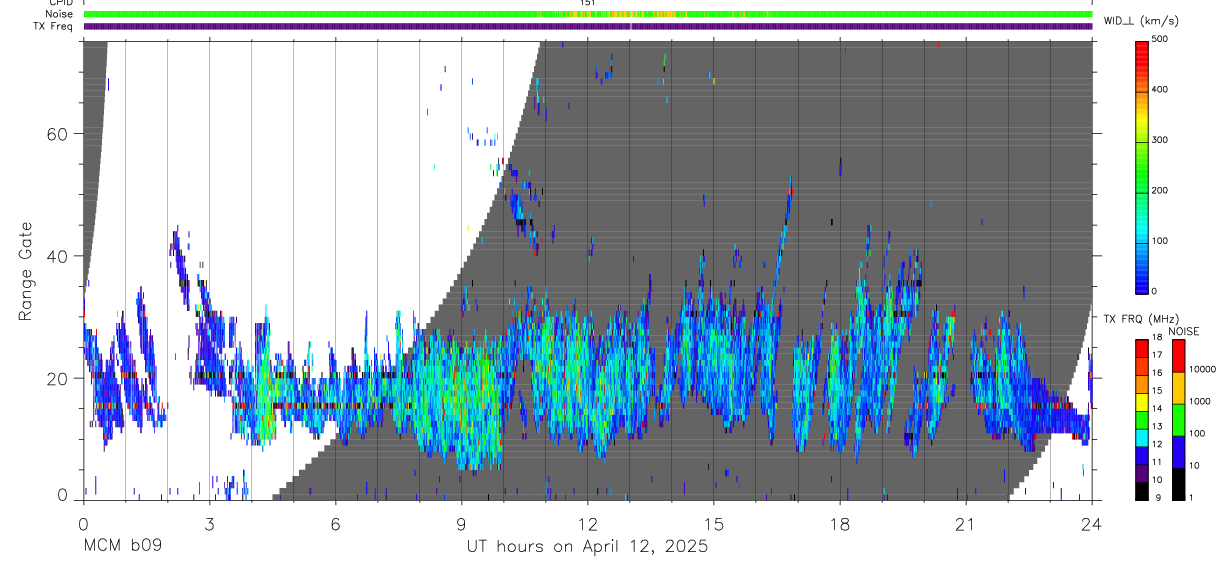The image size is (1228, 567).
Task: Click the yellow swatch in the NOISE legend
Action: click(1180, 388)
